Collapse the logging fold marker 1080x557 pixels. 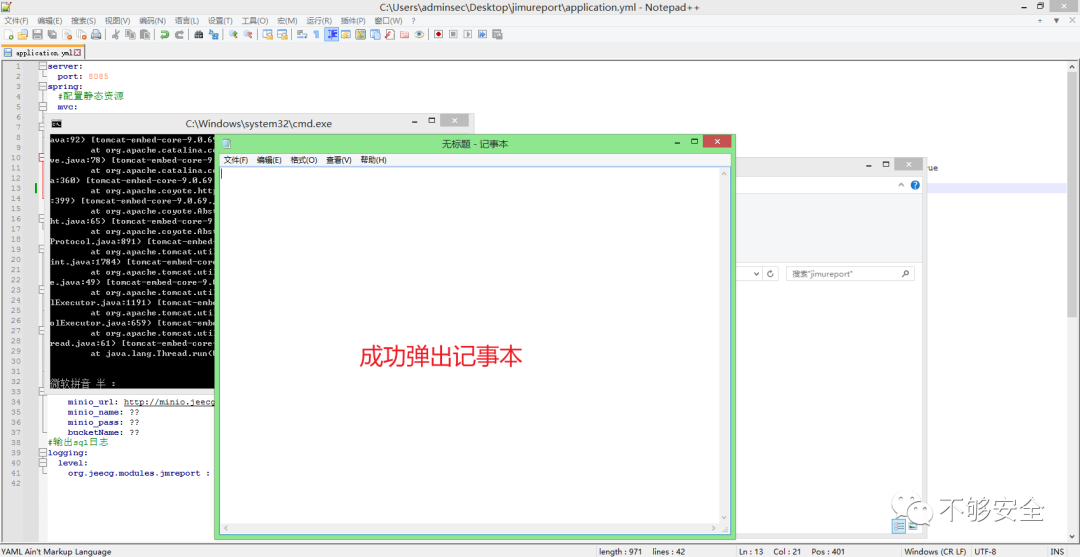[43, 453]
